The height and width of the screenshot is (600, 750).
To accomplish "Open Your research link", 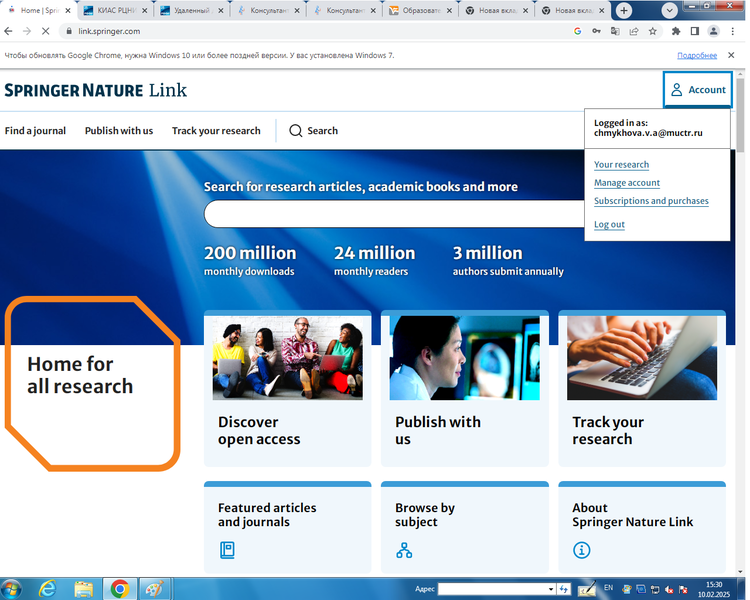I will pos(621,165).
